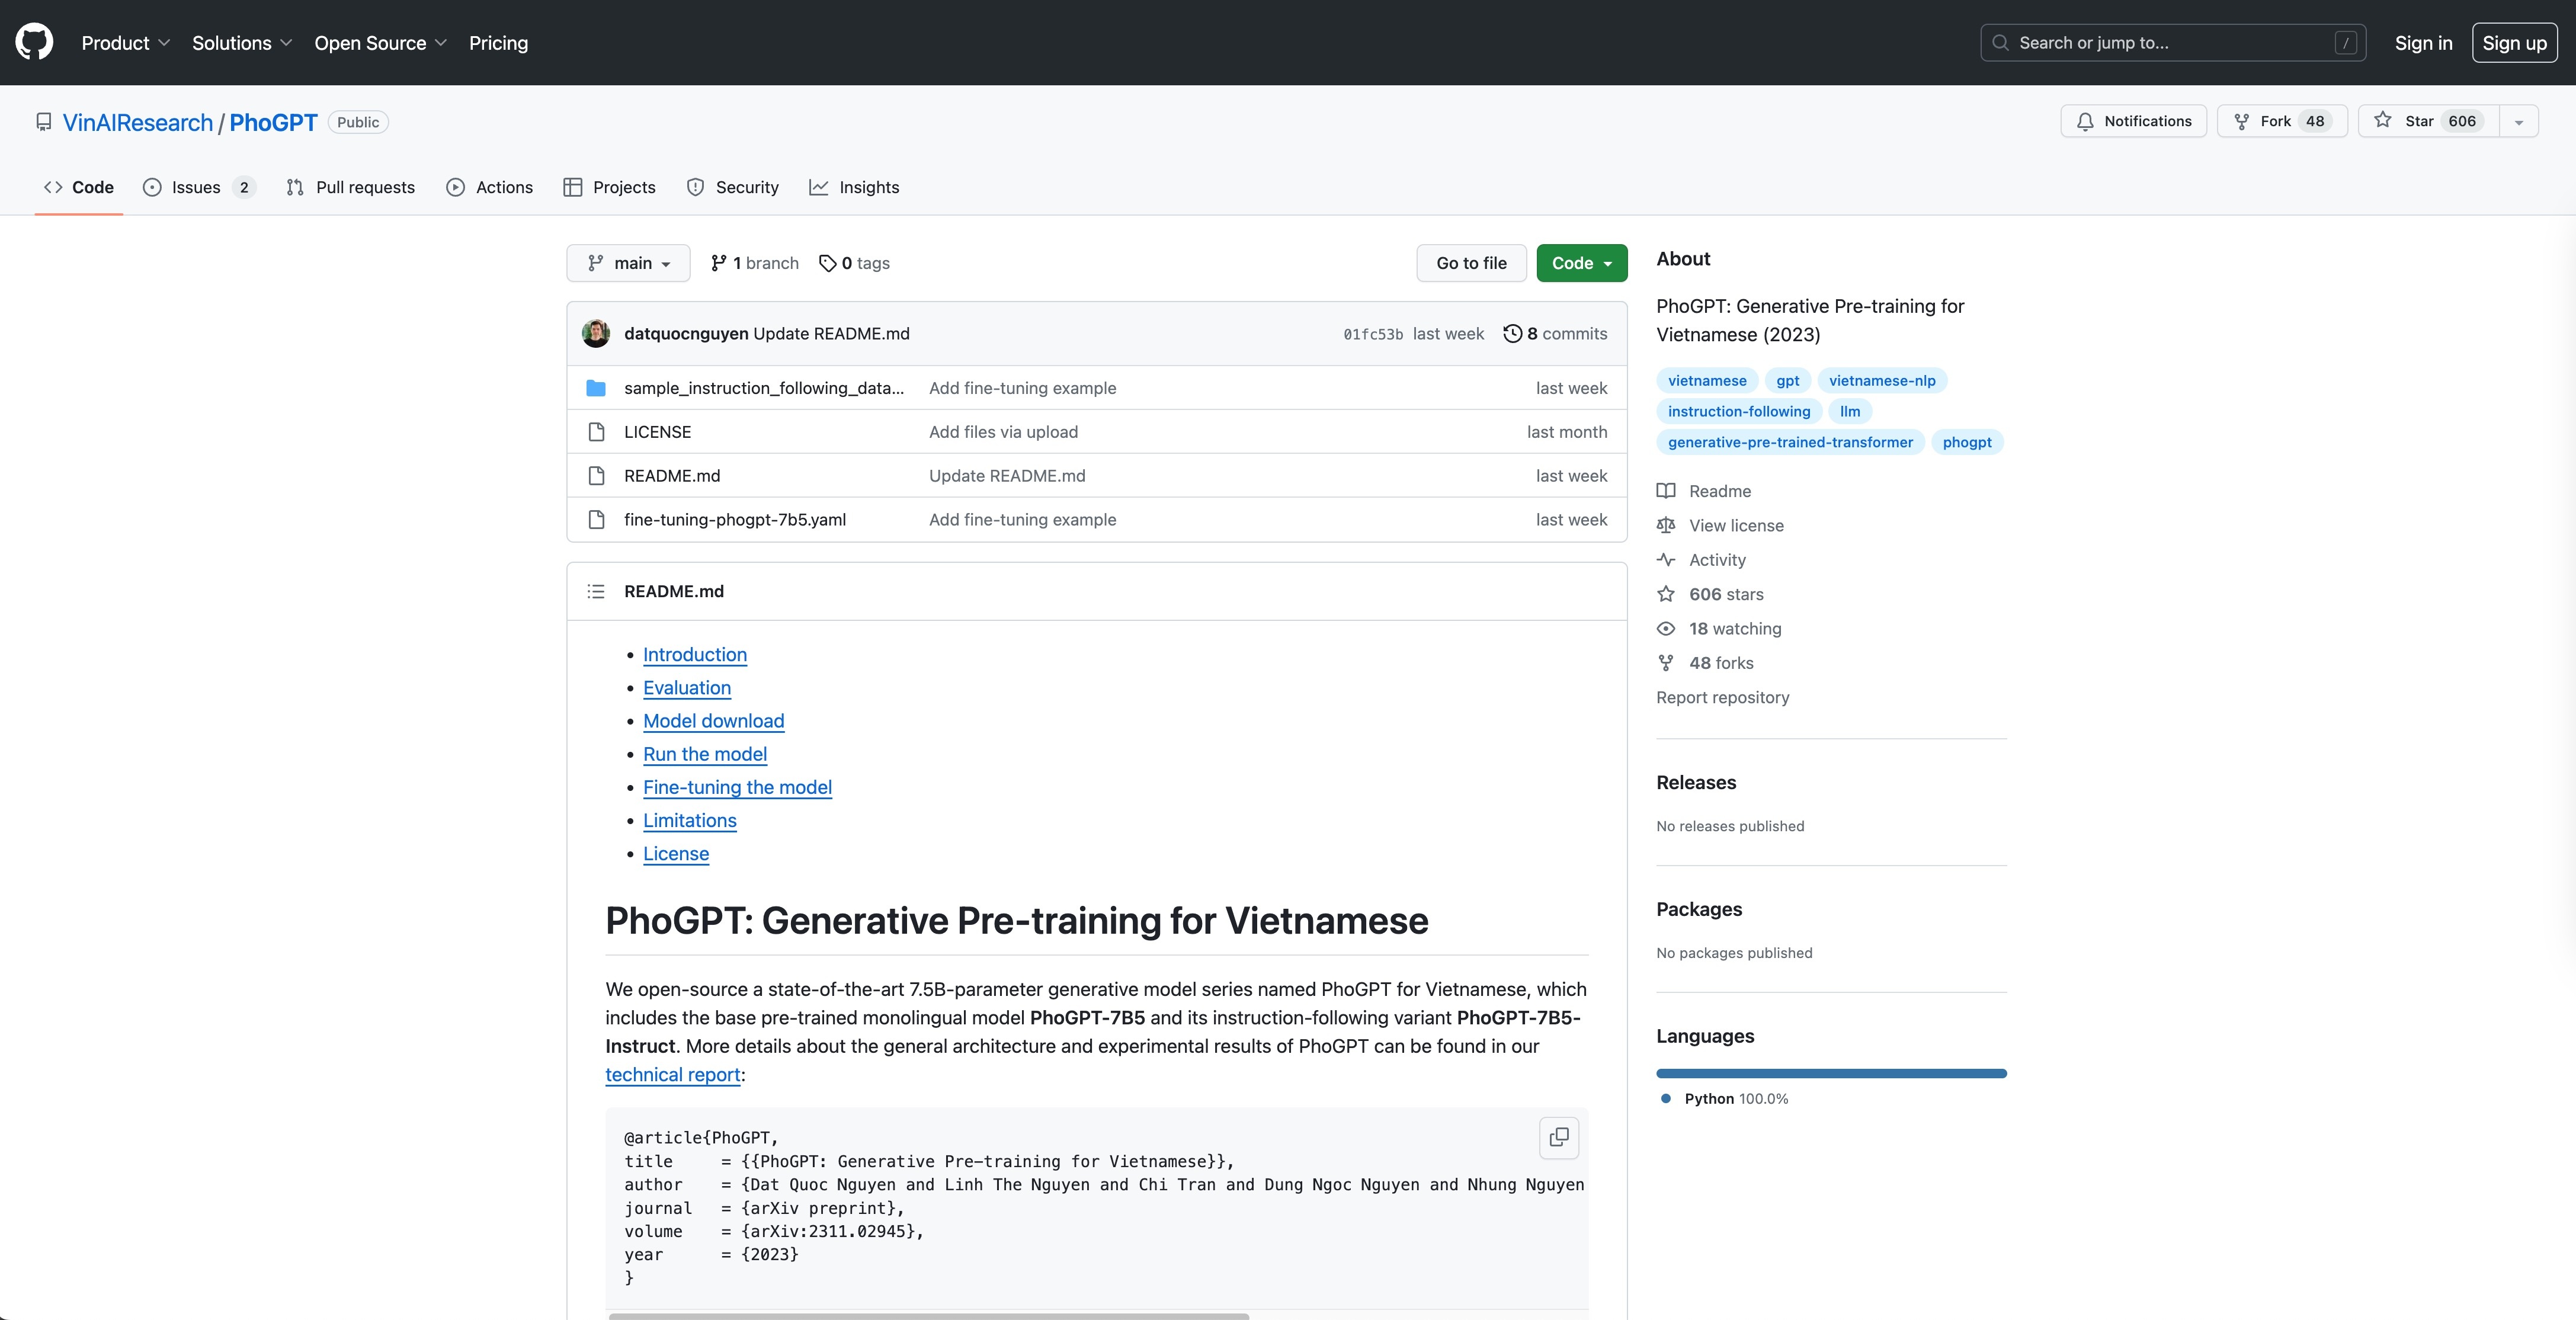Expand the green Code dropdown button

click(1581, 263)
